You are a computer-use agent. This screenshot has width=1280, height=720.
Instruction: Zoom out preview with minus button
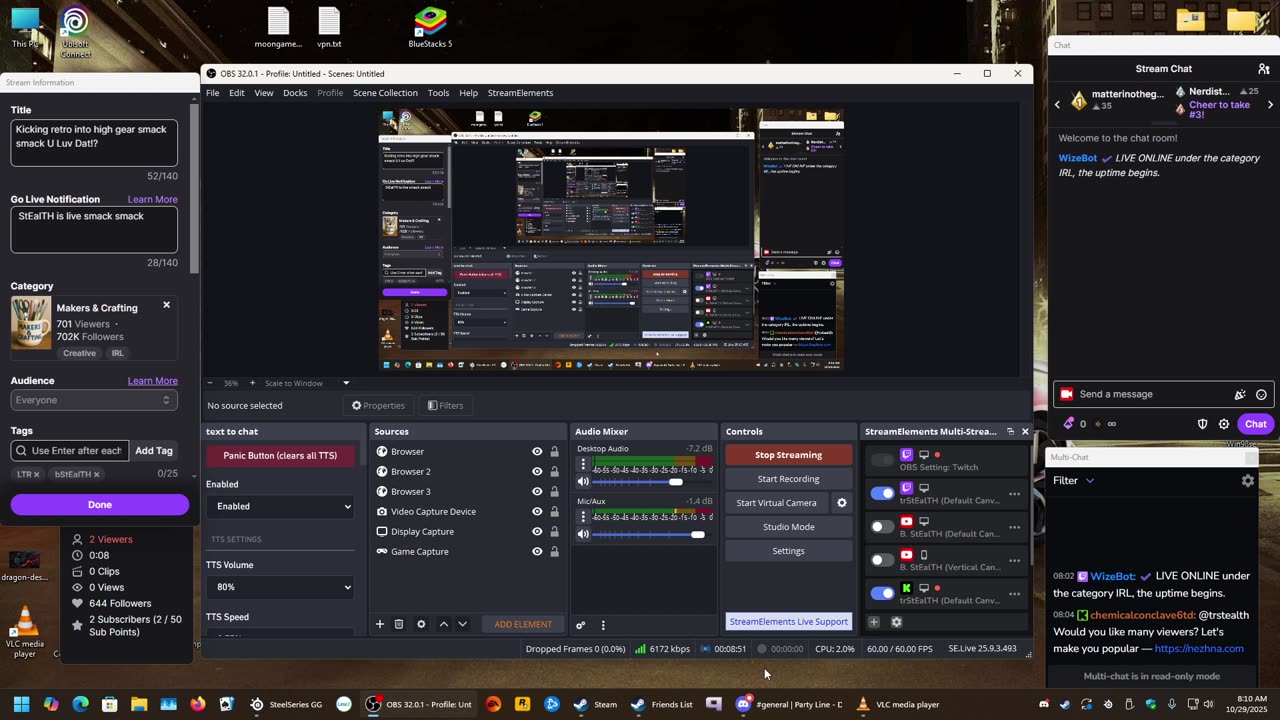coord(210,383)
